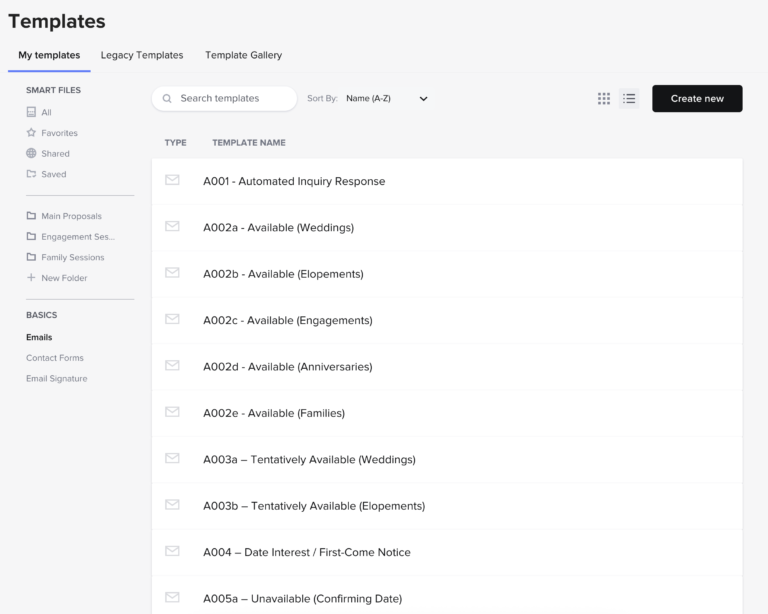Open the Favorites link in sidebar
This screenshot has width=768, height=614.
tap(59, 133)
